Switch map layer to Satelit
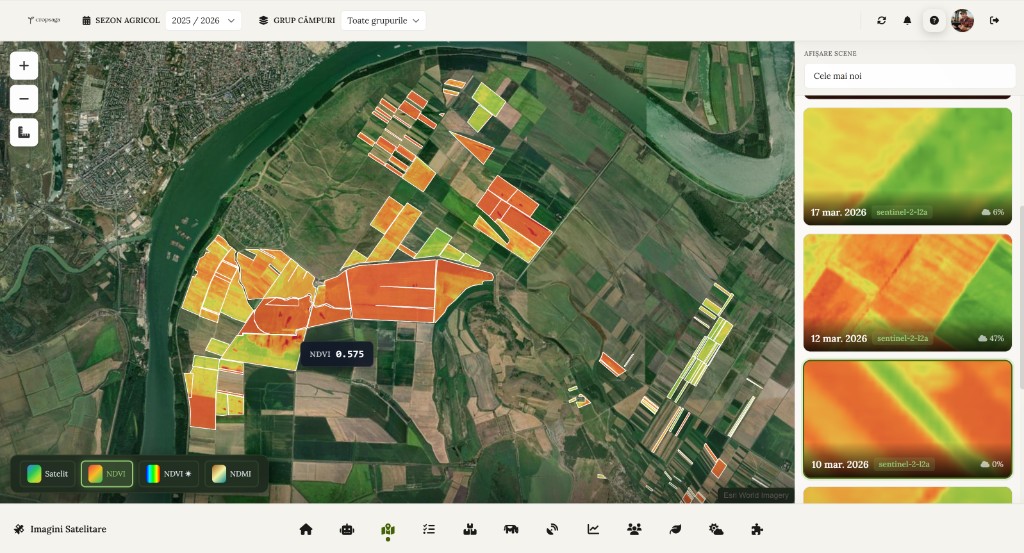This screenshot has width=1024, height=553. coord(47,473)
